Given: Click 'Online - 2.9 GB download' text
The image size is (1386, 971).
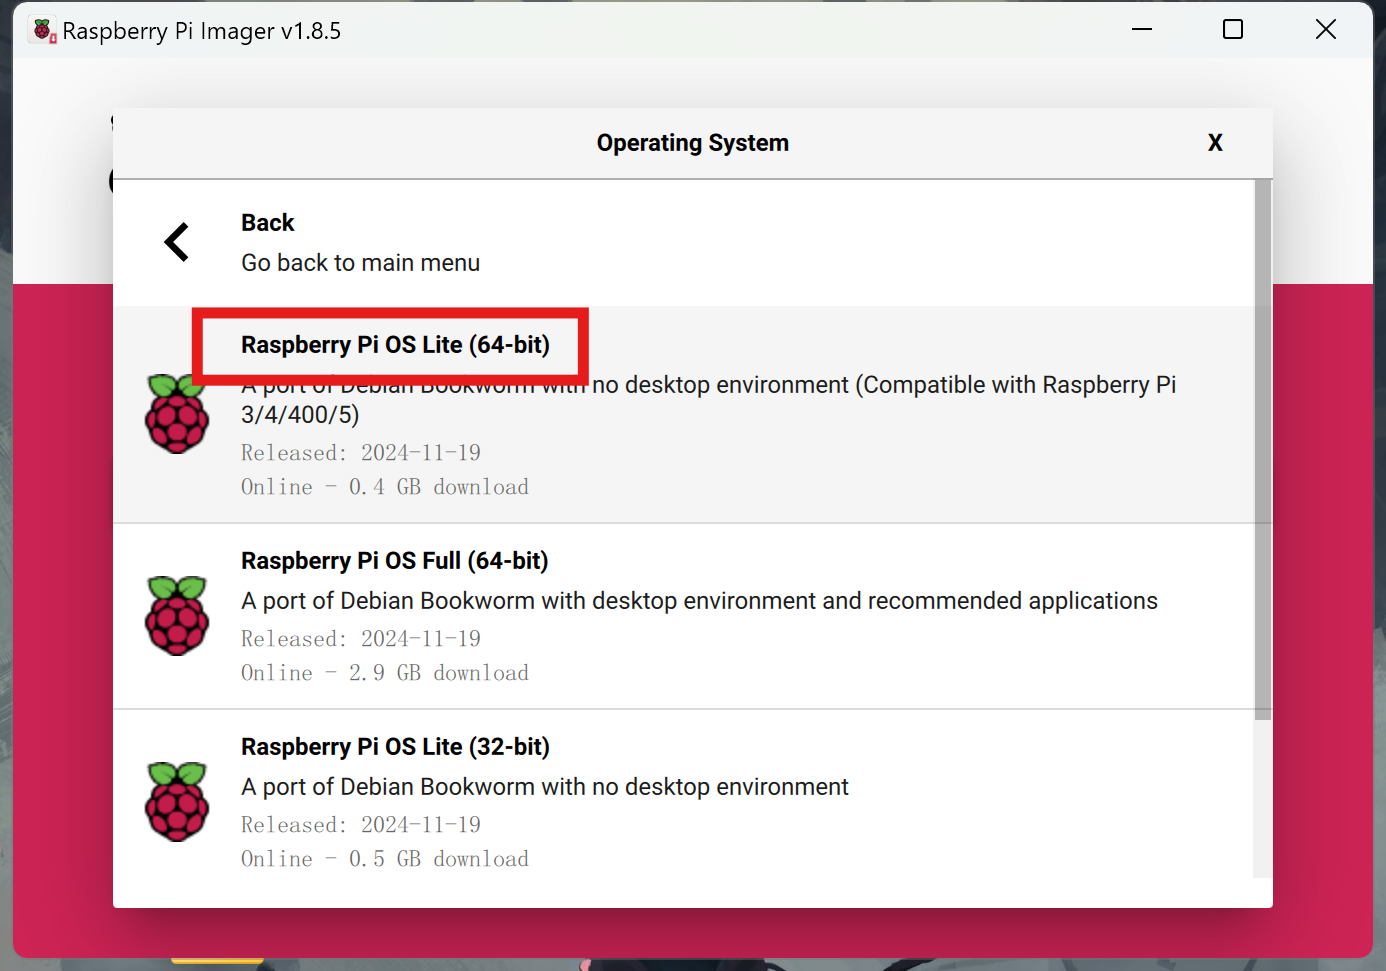Looking at the screenshot, I should tap(385, 673).
